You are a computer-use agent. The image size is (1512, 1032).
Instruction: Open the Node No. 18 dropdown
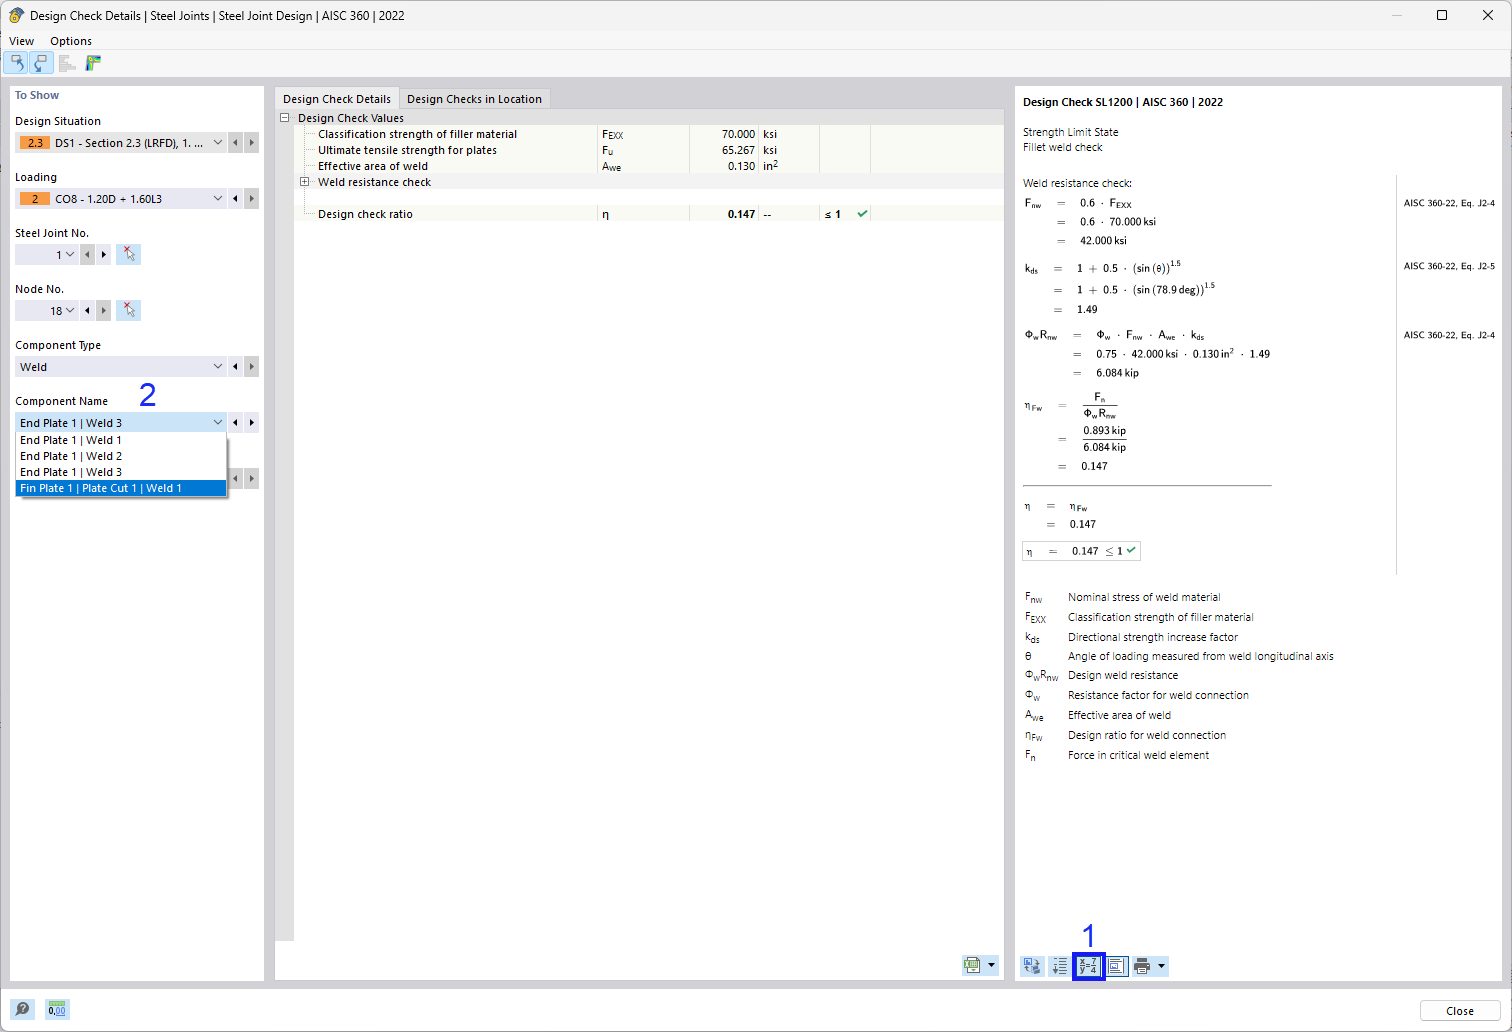click(47, 311)
